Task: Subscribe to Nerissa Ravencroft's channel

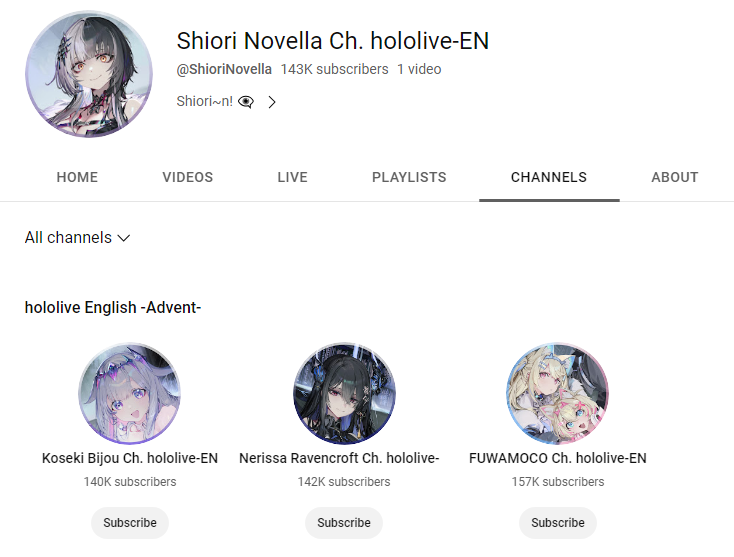Action: pos(344,522)
